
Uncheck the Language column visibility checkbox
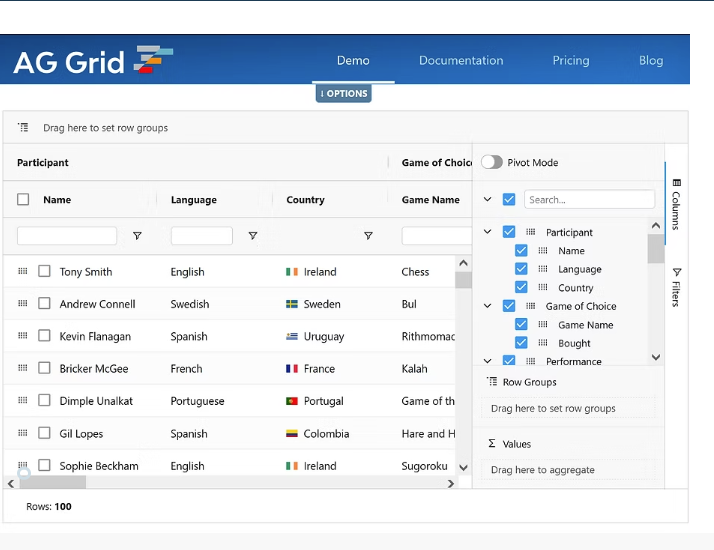coord(521,269)
